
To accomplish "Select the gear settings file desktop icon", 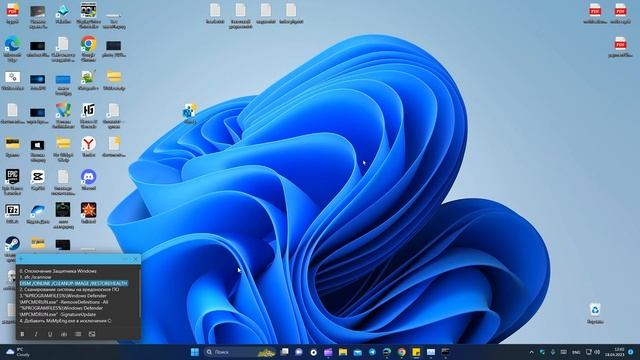I will point(12,80).
